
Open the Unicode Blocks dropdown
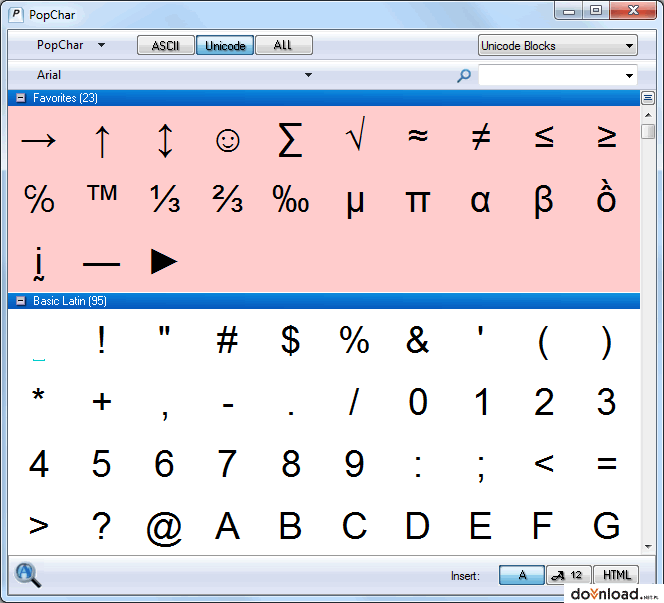pos(558,45)
